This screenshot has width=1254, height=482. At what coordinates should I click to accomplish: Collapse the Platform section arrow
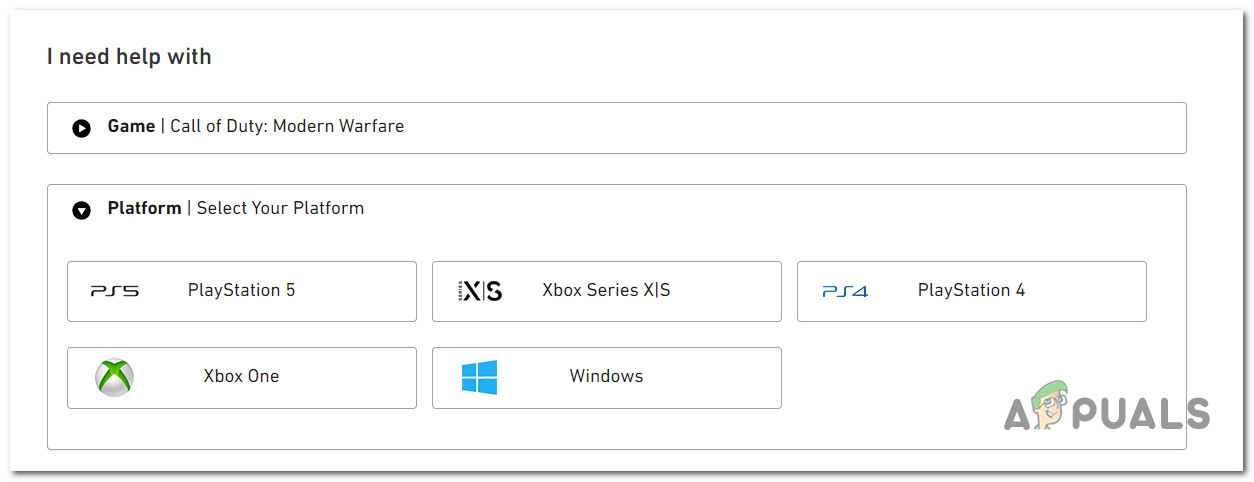[x=82, y=210]
